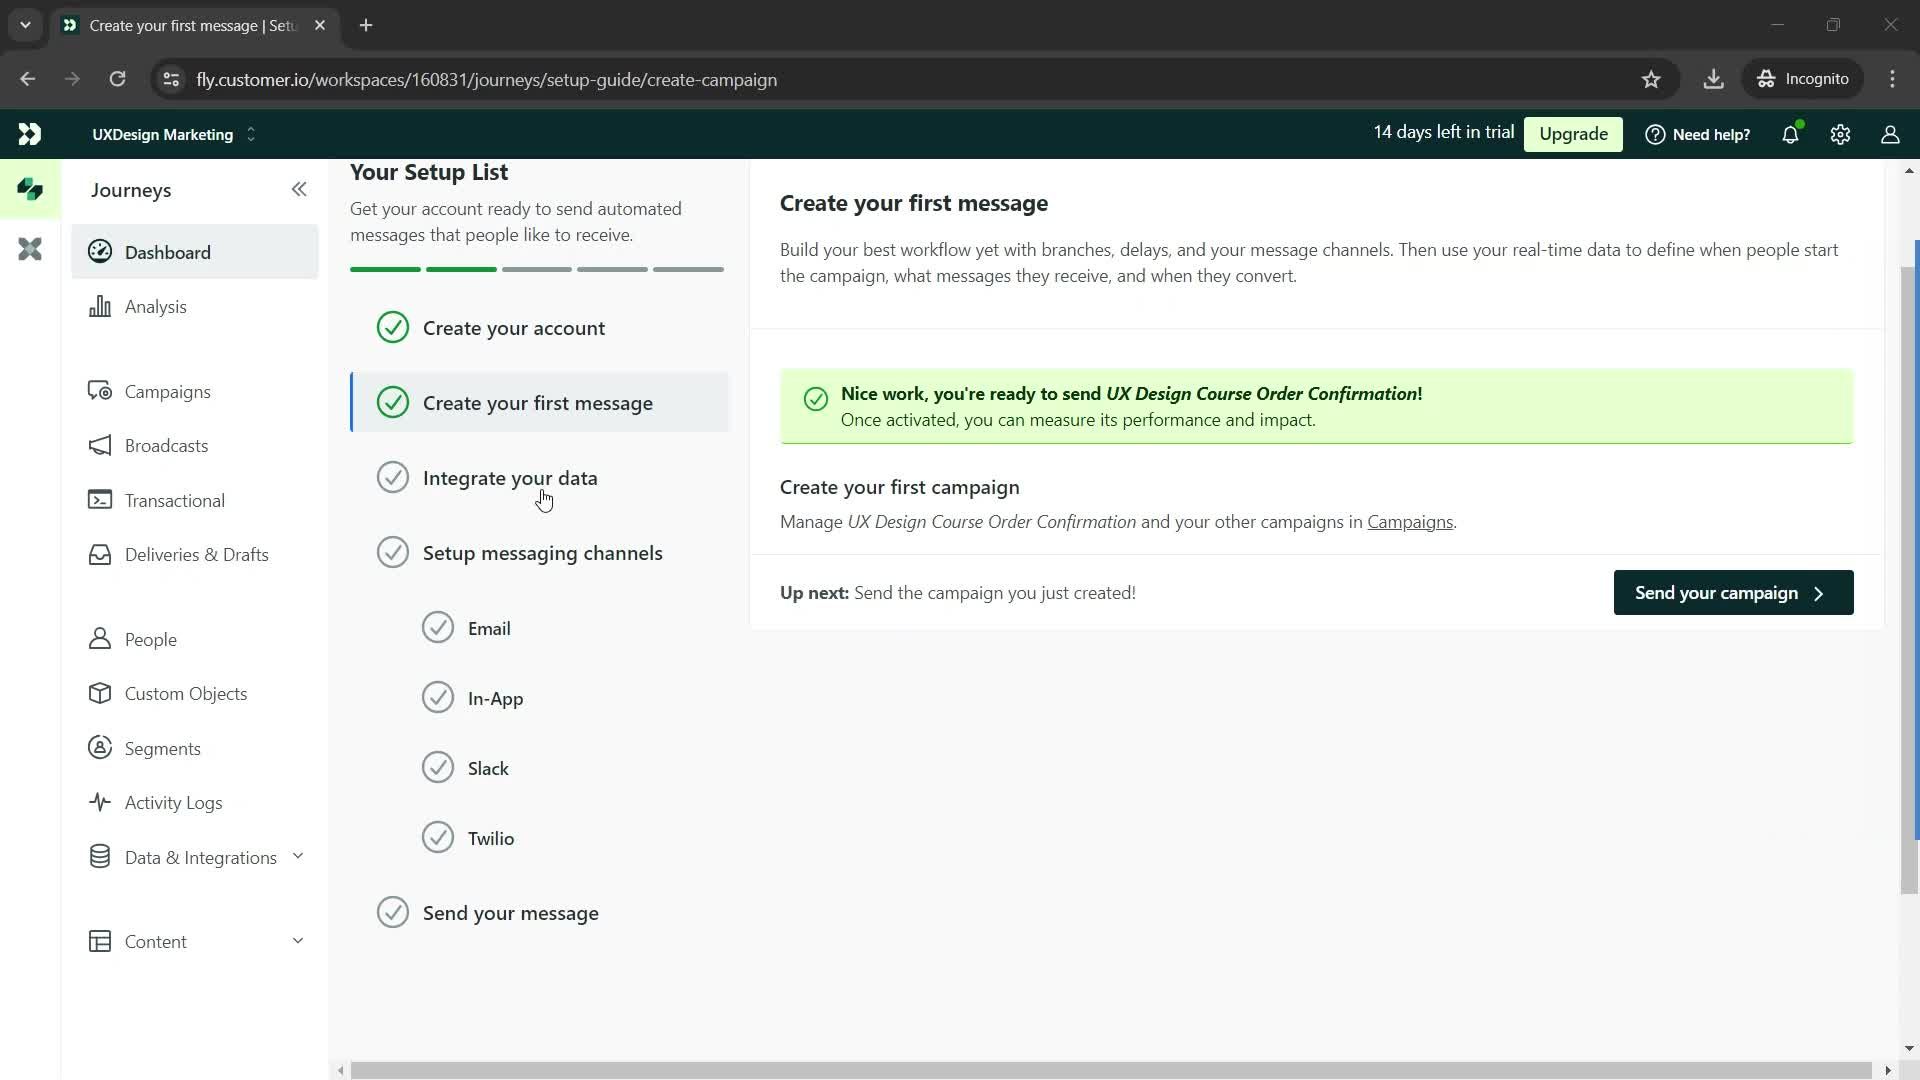Click the Upgrade button
This screenshot has height=1080, width=1920.
(x=1573, y=134)
